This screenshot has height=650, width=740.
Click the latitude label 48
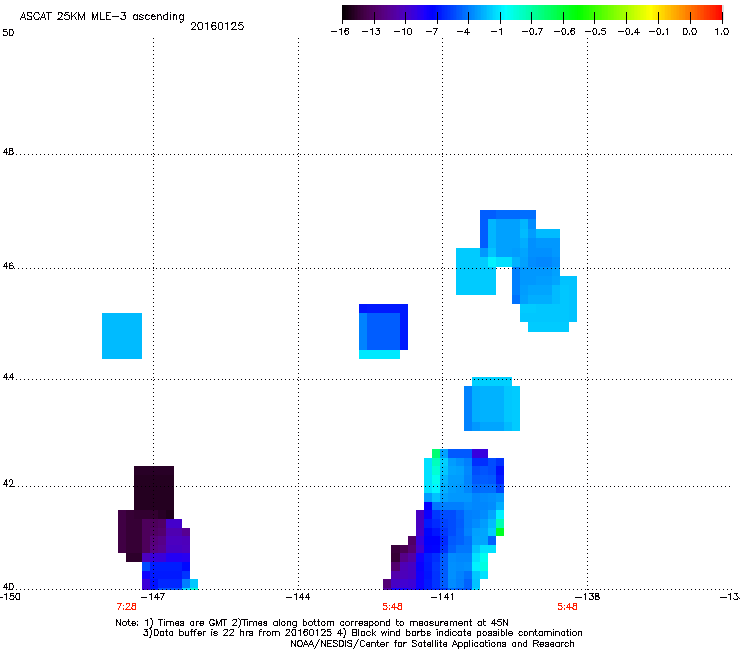click(x=8, y=152)
